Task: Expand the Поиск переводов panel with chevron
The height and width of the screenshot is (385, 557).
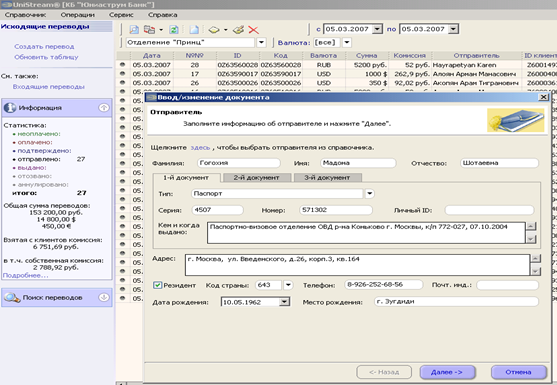Action: coord(104,297)
